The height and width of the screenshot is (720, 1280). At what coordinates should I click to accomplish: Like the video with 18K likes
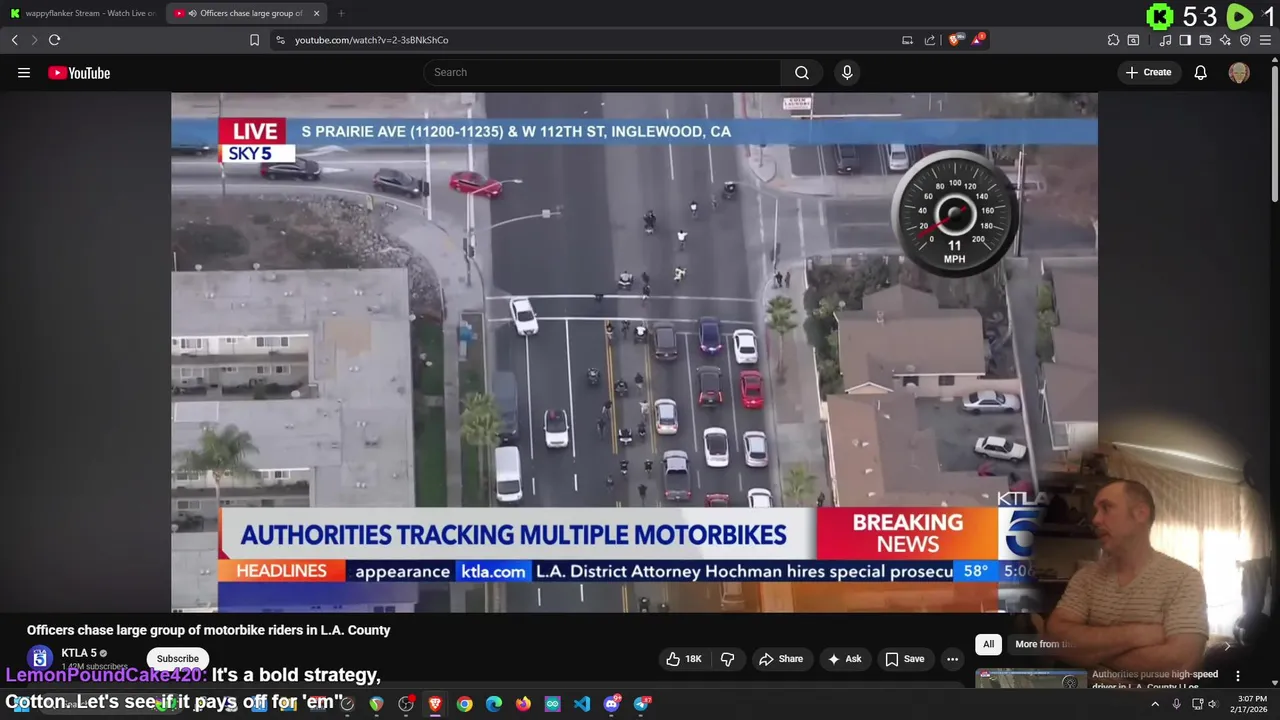pyautogui.click(x=684, y=659)
